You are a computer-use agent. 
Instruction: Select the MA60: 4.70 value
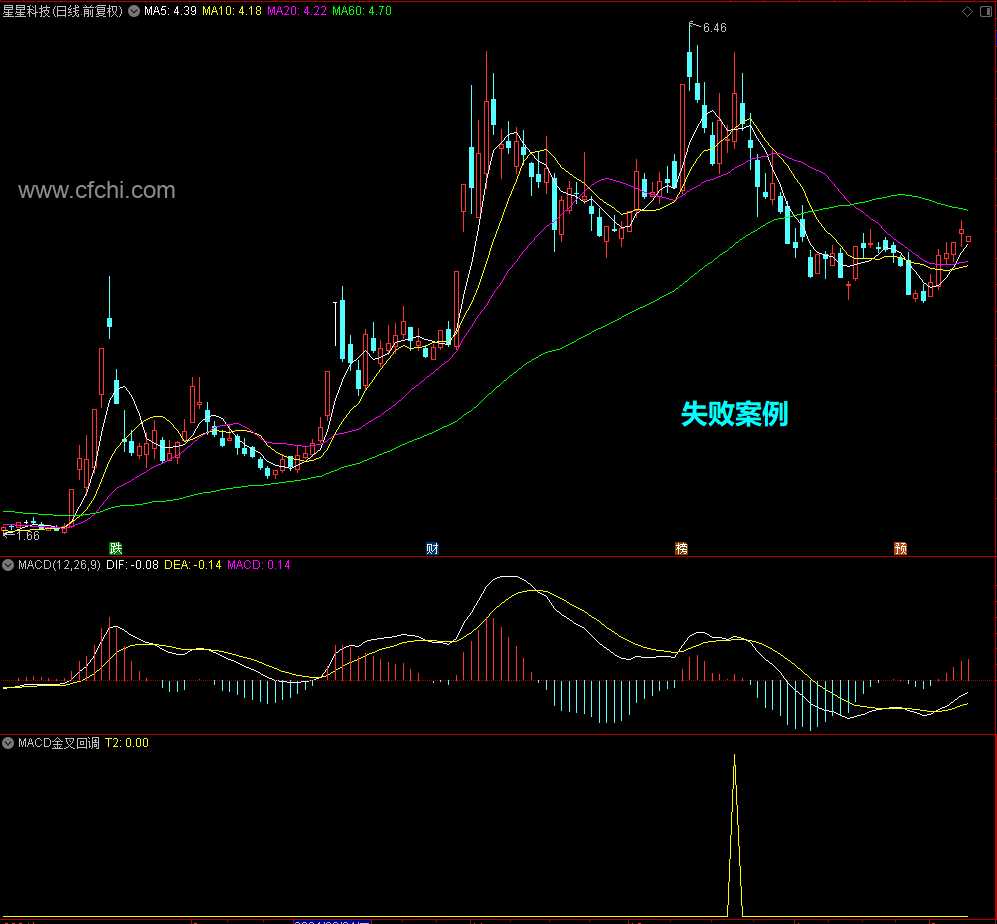coord(362,11)
